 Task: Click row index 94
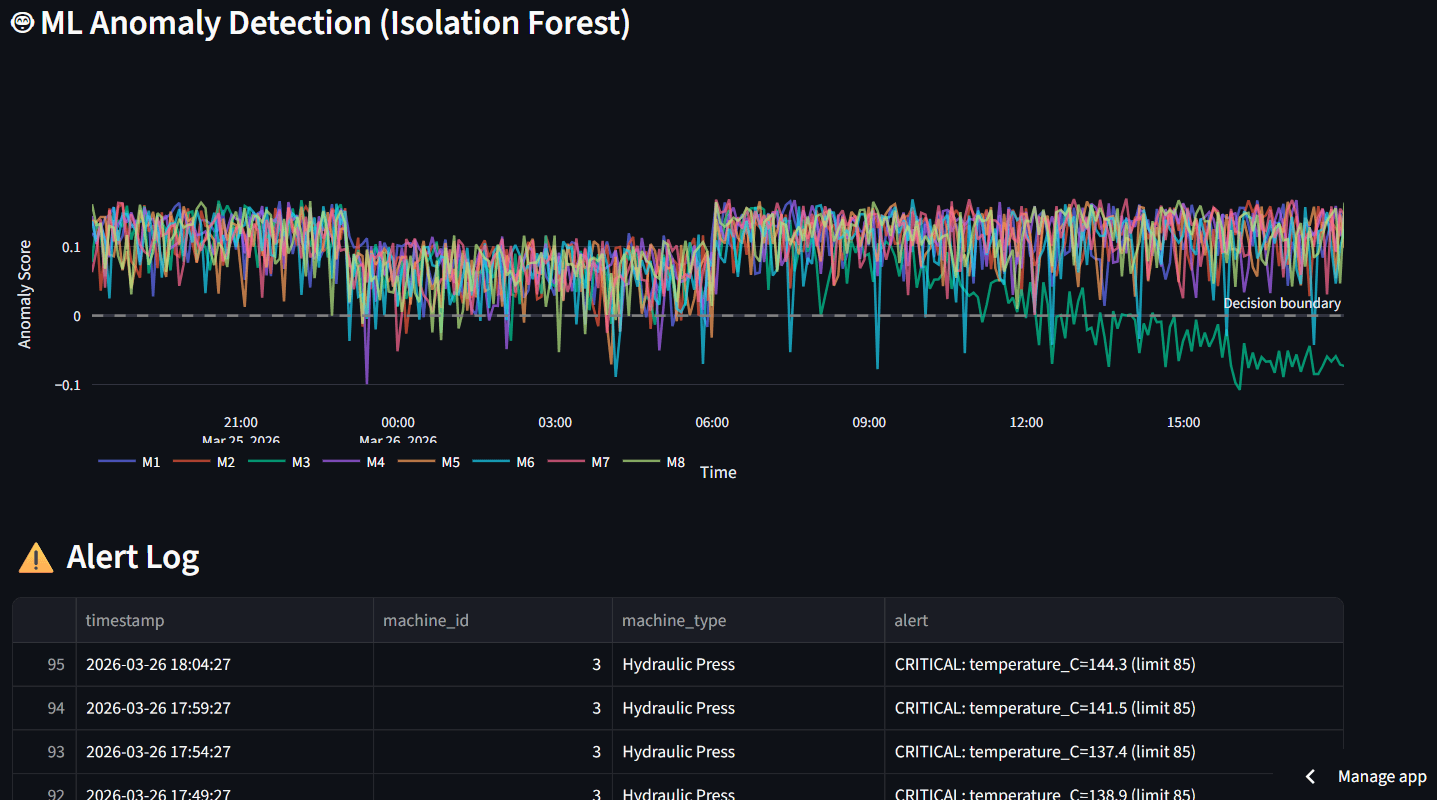44,708
